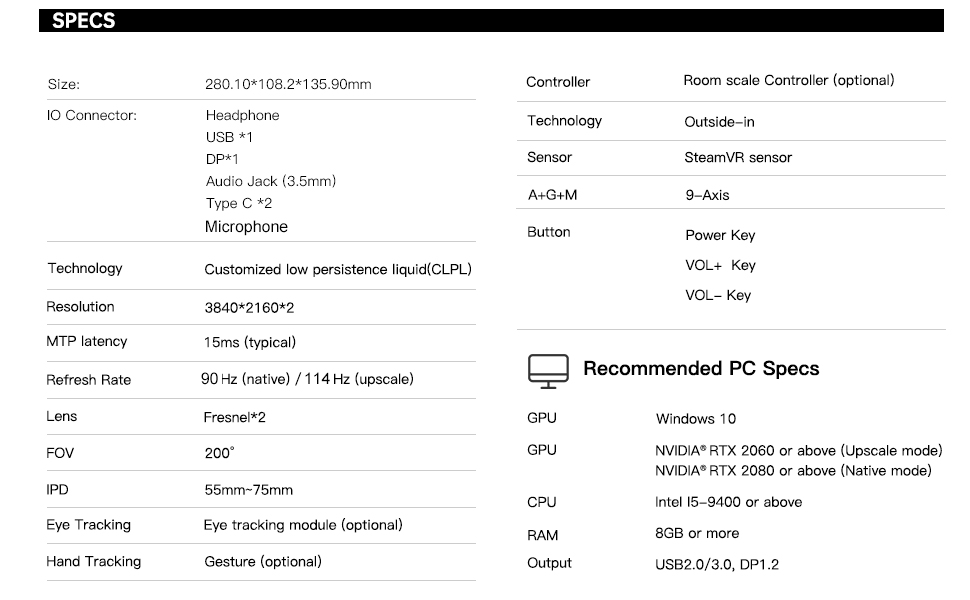This screenshot has height=600, width=970.
Task: Click the monitor icon beside Recommended PC Specs
Action: pos(547,370)
